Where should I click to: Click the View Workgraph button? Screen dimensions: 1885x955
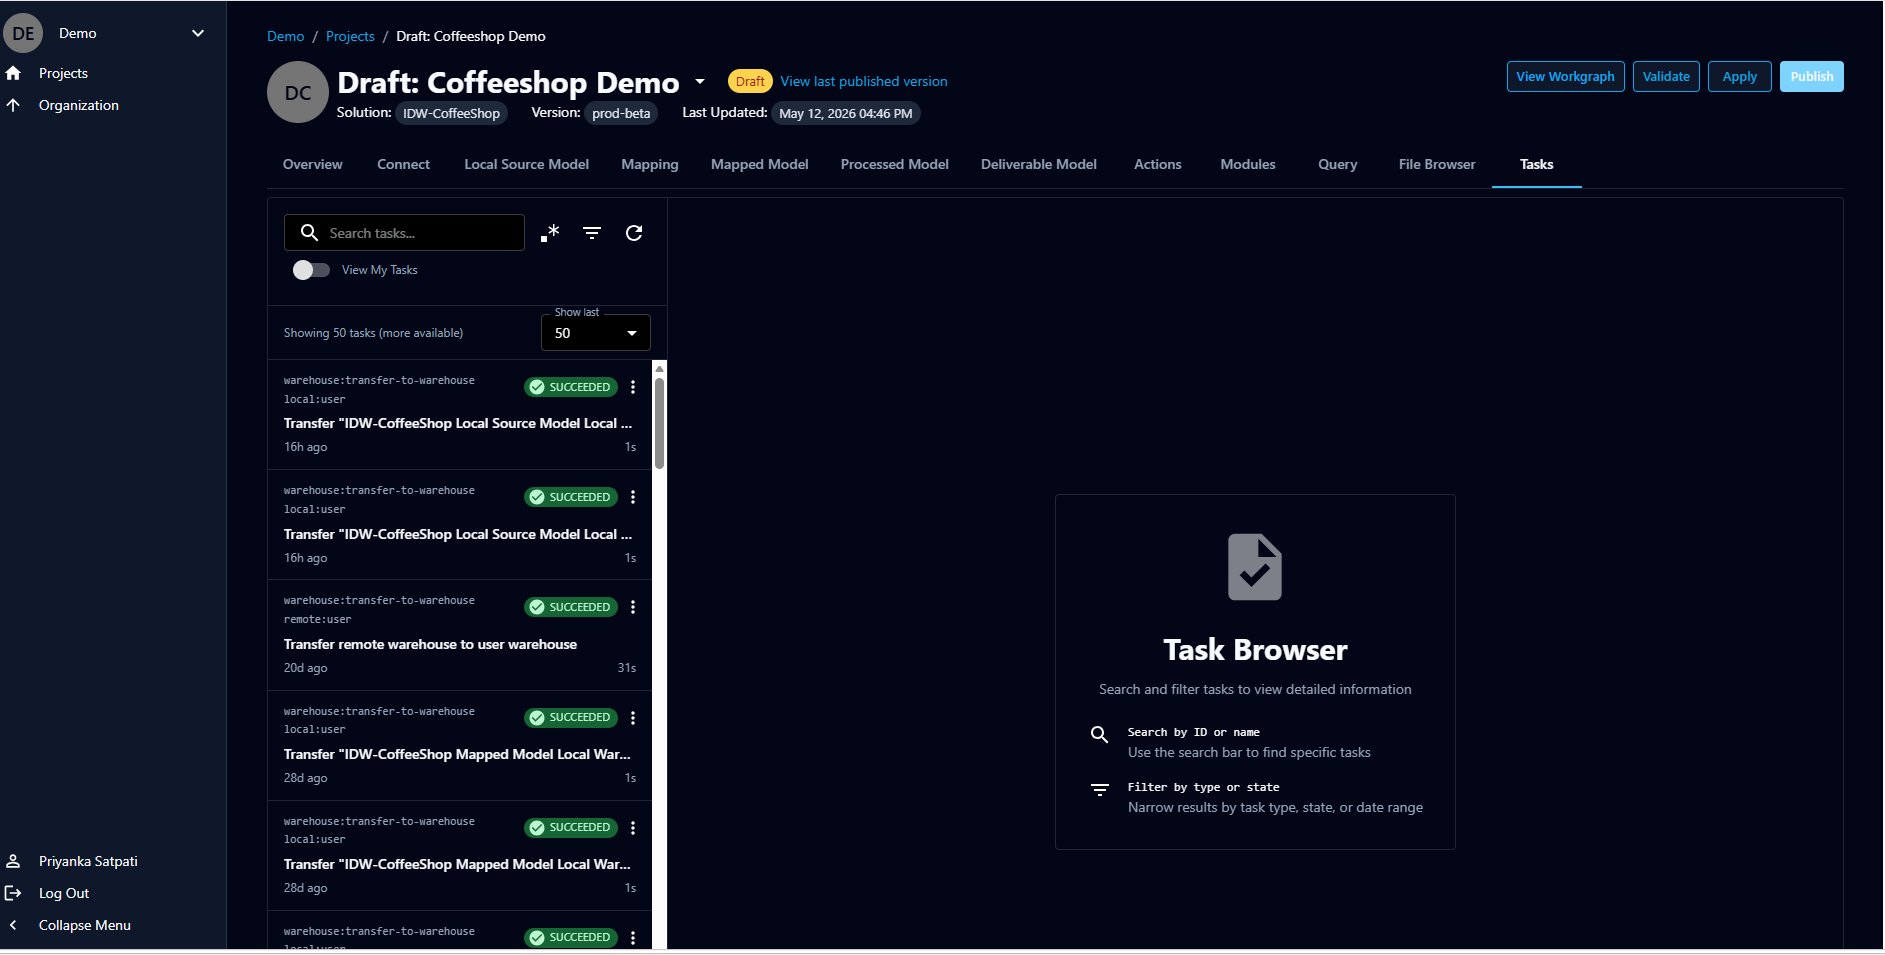(1565, 76)
